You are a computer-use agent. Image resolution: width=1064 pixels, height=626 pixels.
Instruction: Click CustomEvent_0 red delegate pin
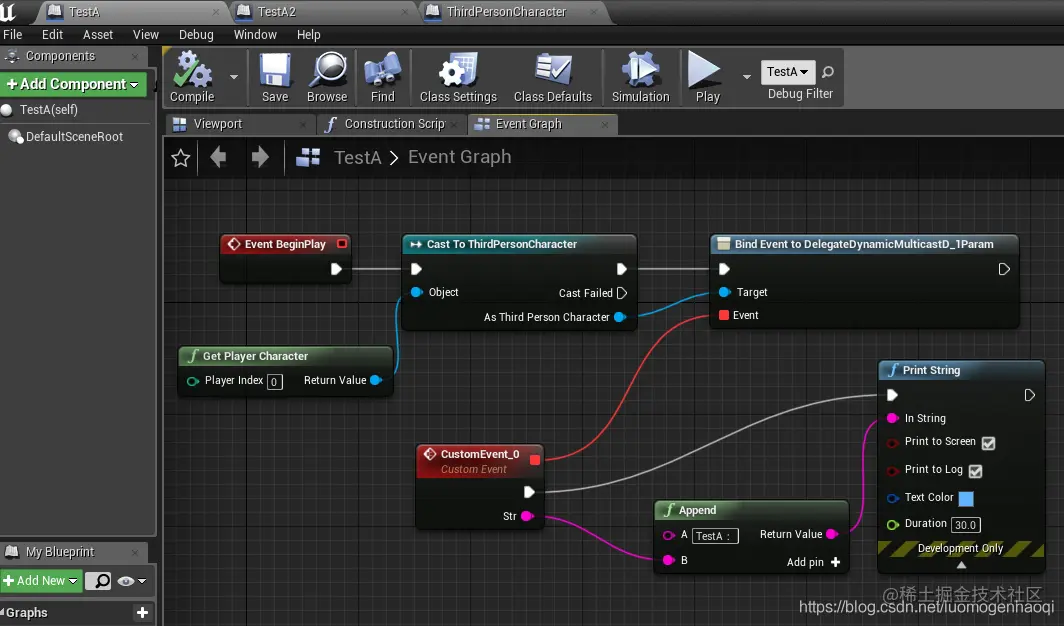535,460
